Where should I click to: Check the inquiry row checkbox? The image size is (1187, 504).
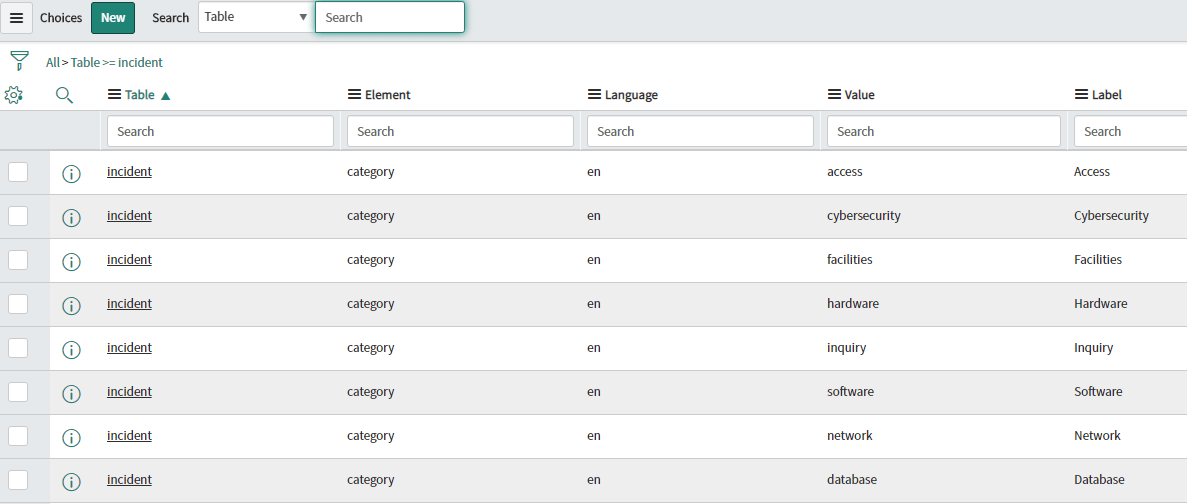pos(18,348)
